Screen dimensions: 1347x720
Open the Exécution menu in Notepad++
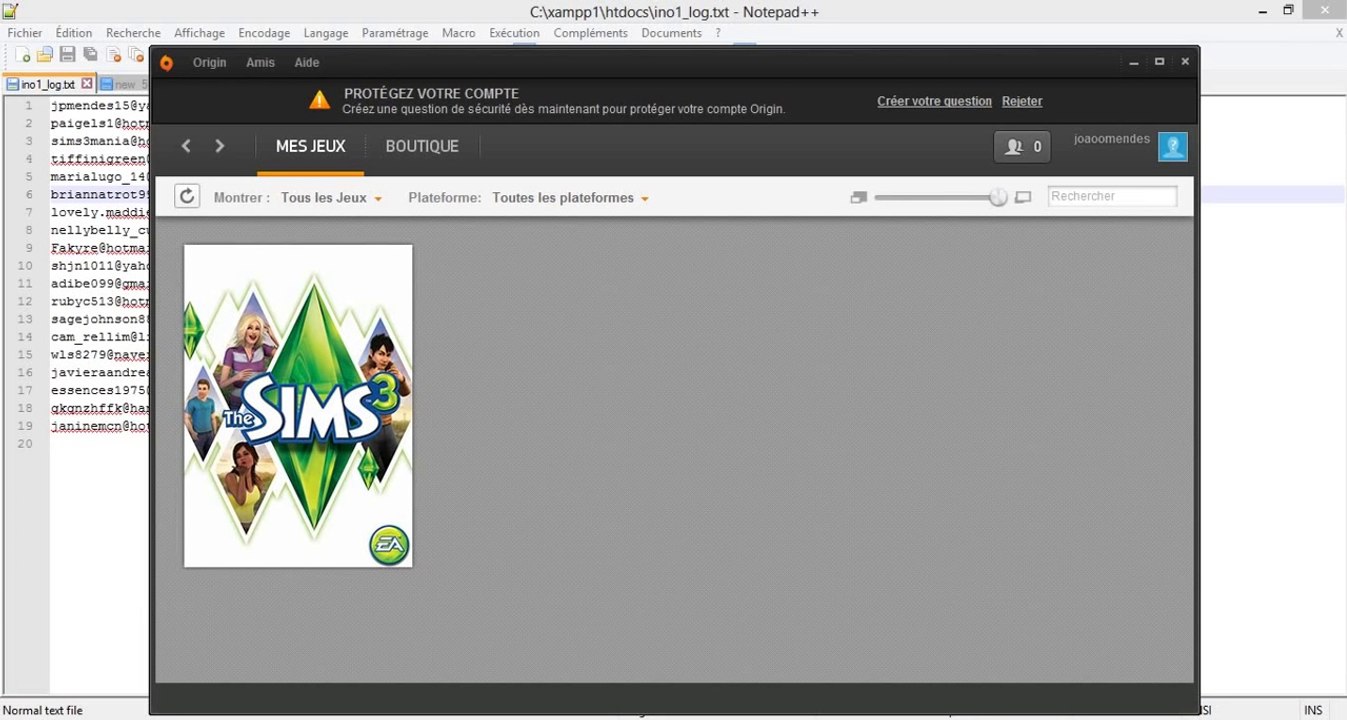[514, 33]
